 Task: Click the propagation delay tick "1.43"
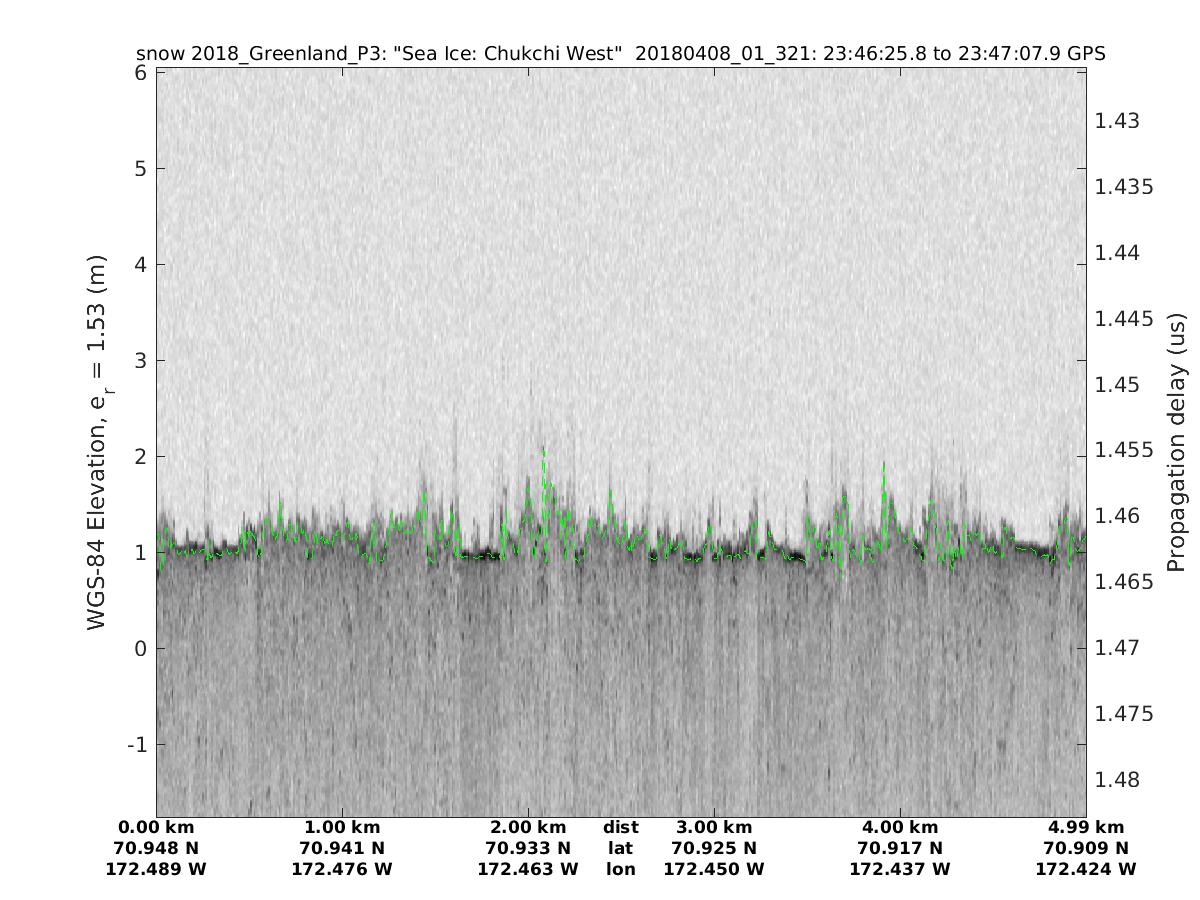click(x=1117, y=121)
